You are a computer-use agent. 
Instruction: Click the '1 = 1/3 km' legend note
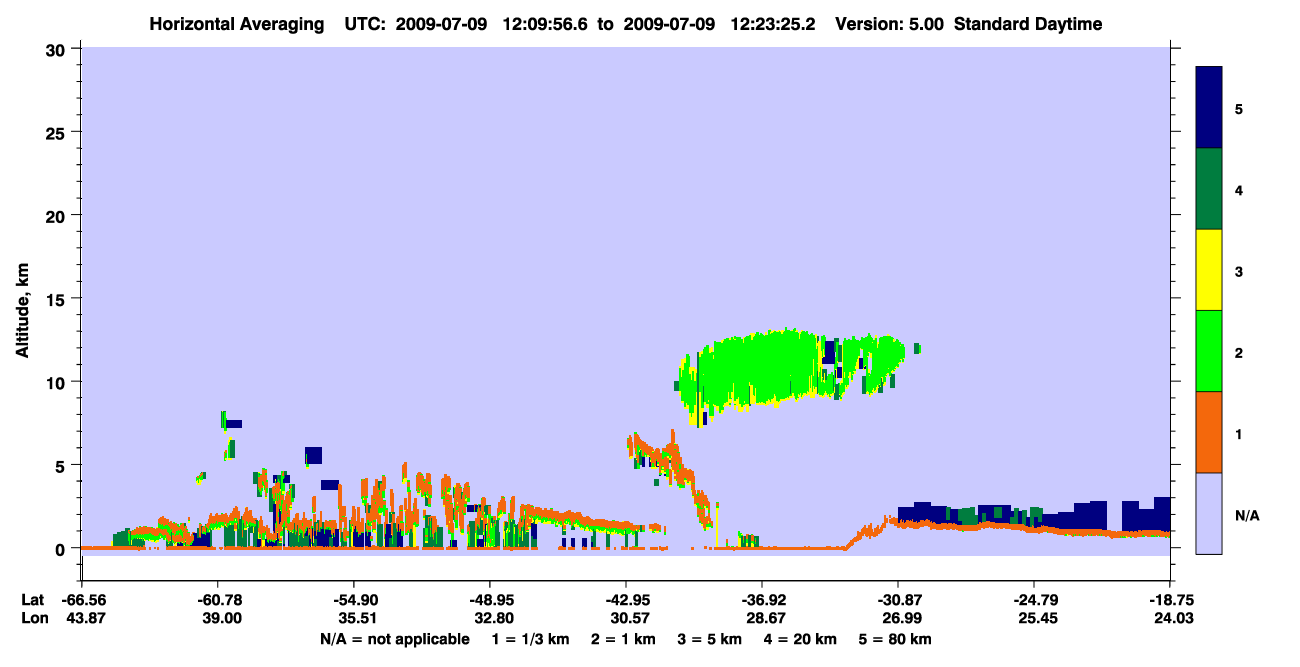(x=532, y=639)
